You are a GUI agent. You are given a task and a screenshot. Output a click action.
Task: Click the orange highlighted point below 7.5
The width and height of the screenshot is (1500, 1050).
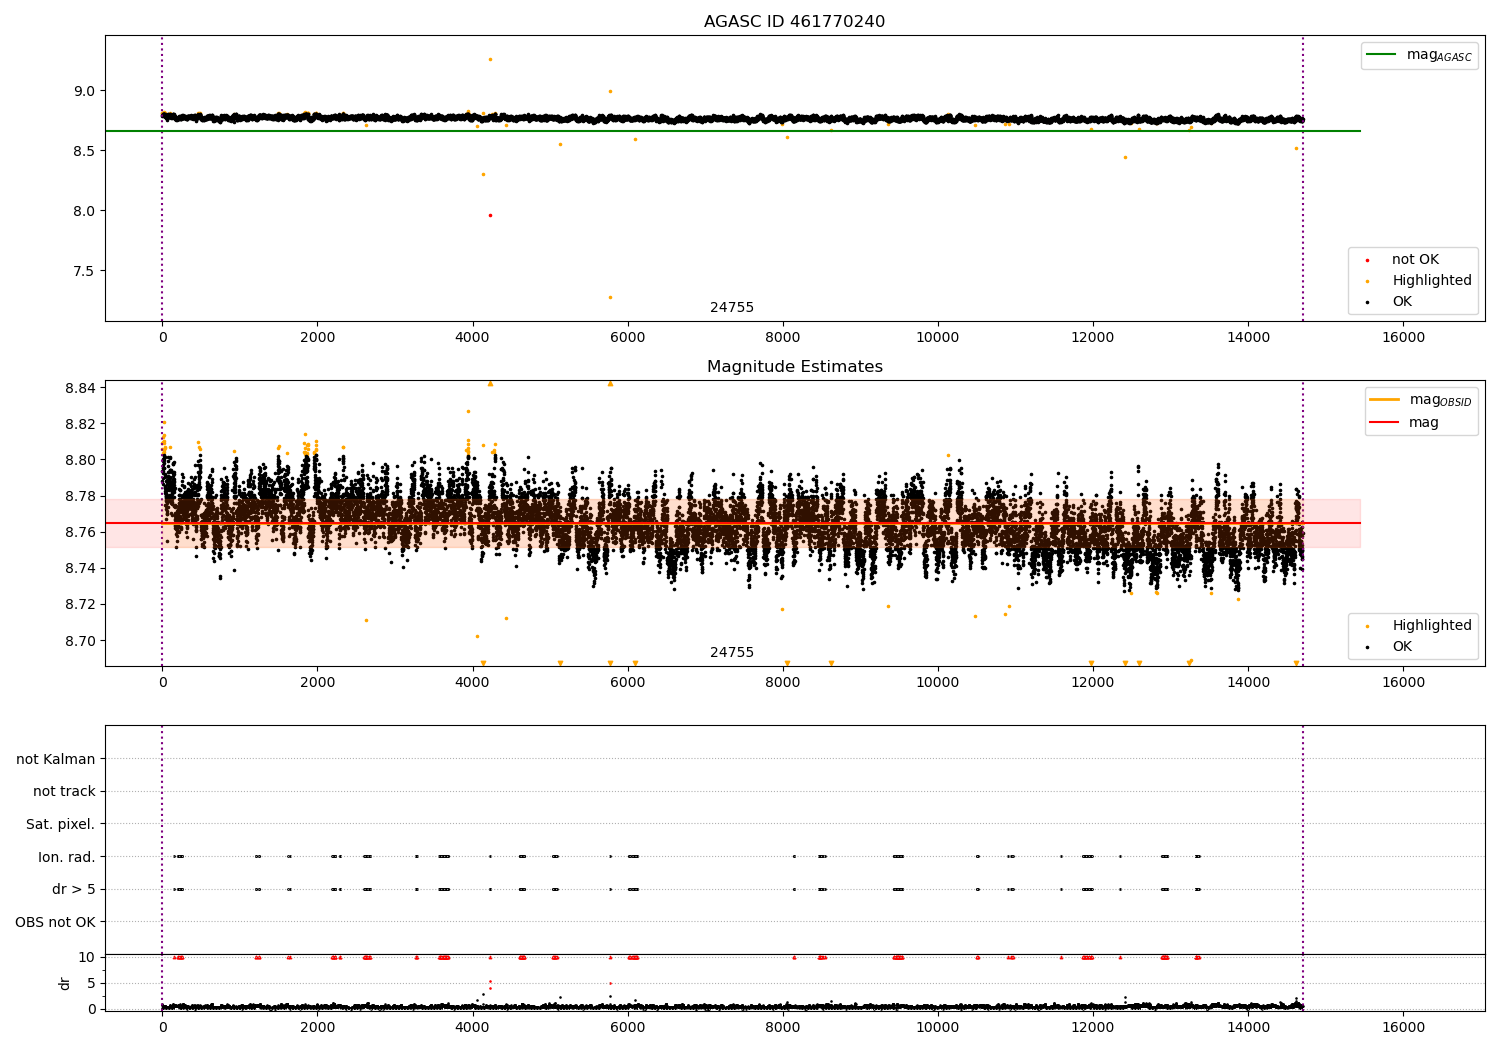[x=610, y=297]
